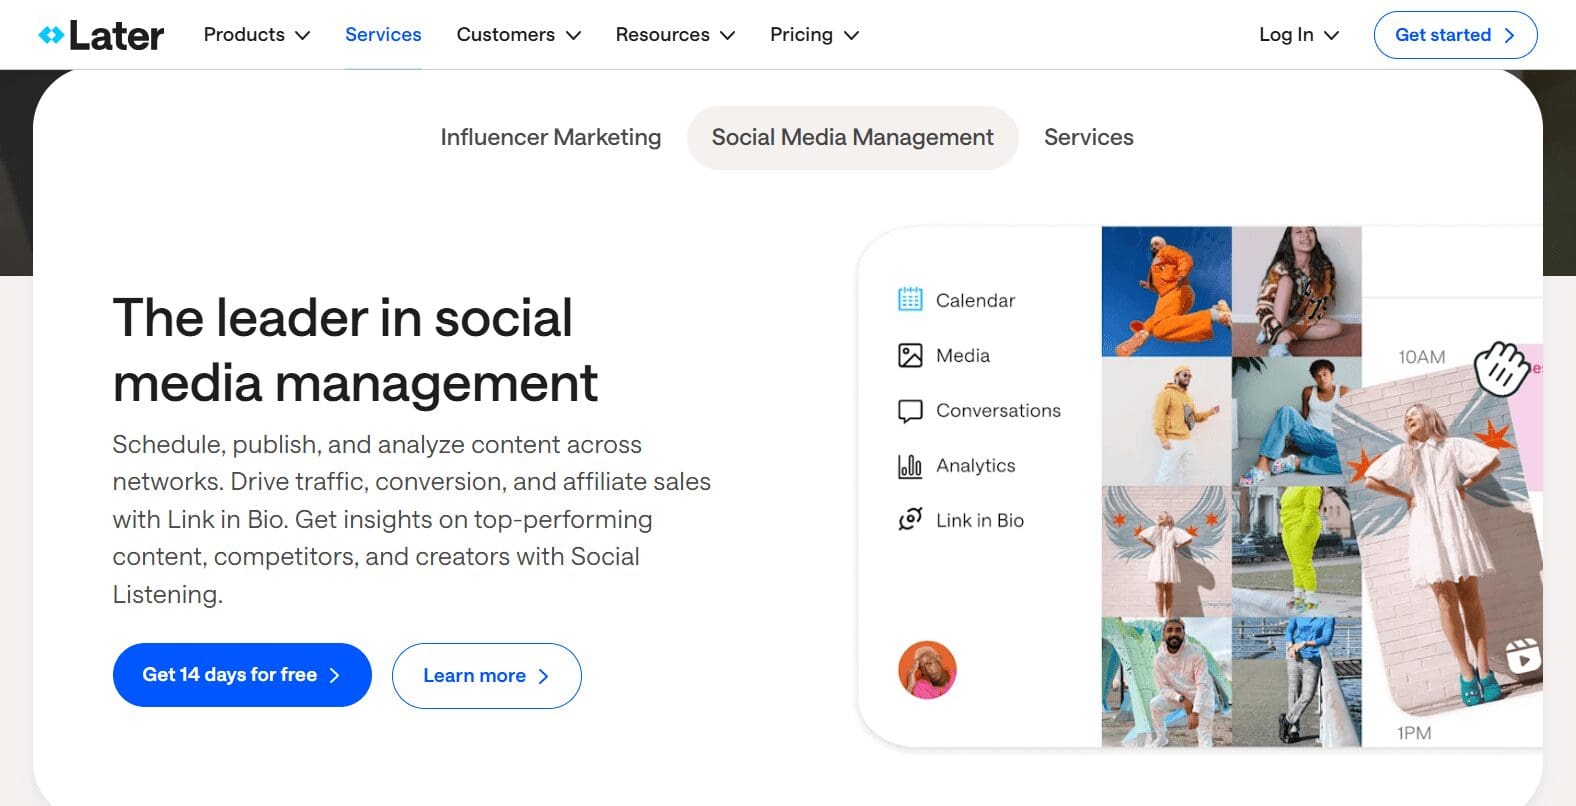Click the Media image icon
This screenshot has width=1576, height=806.
click(910, 355)
